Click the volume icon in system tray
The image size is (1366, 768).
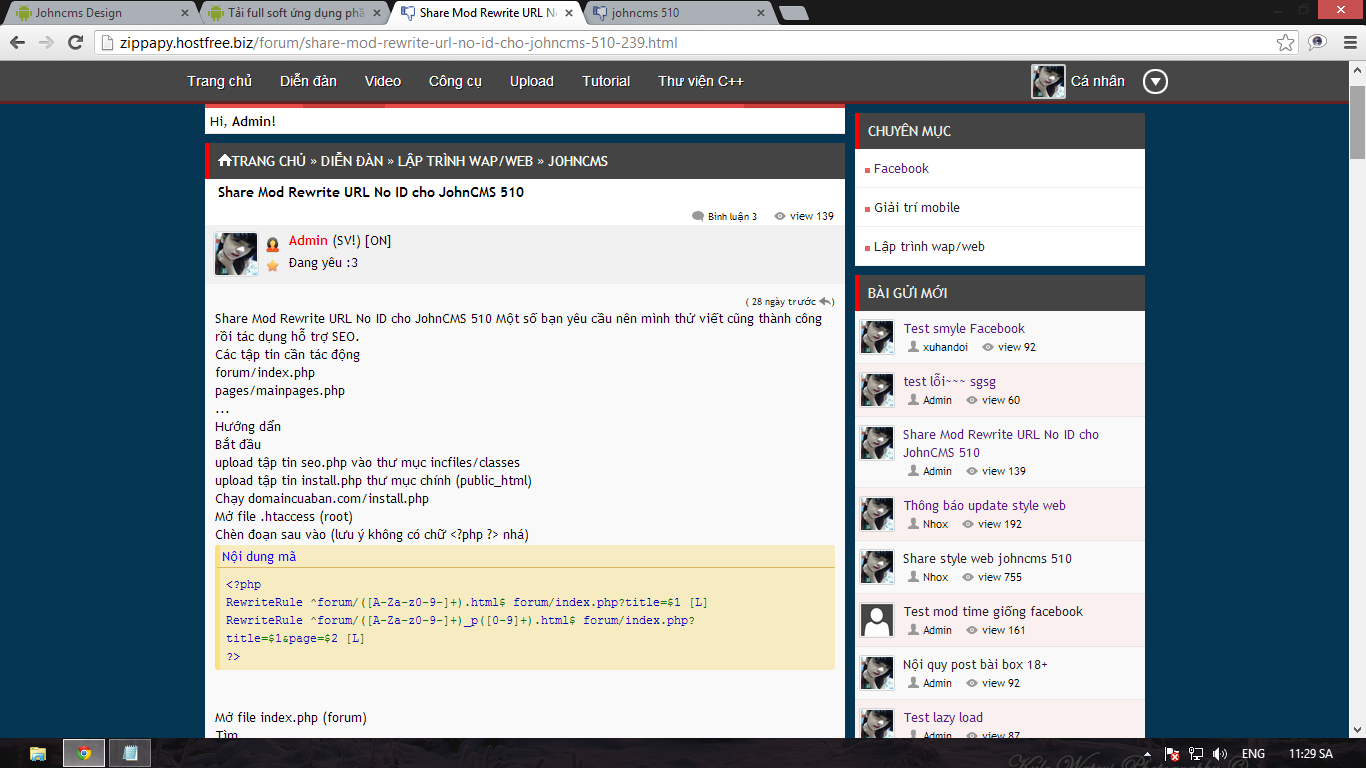1219,754
